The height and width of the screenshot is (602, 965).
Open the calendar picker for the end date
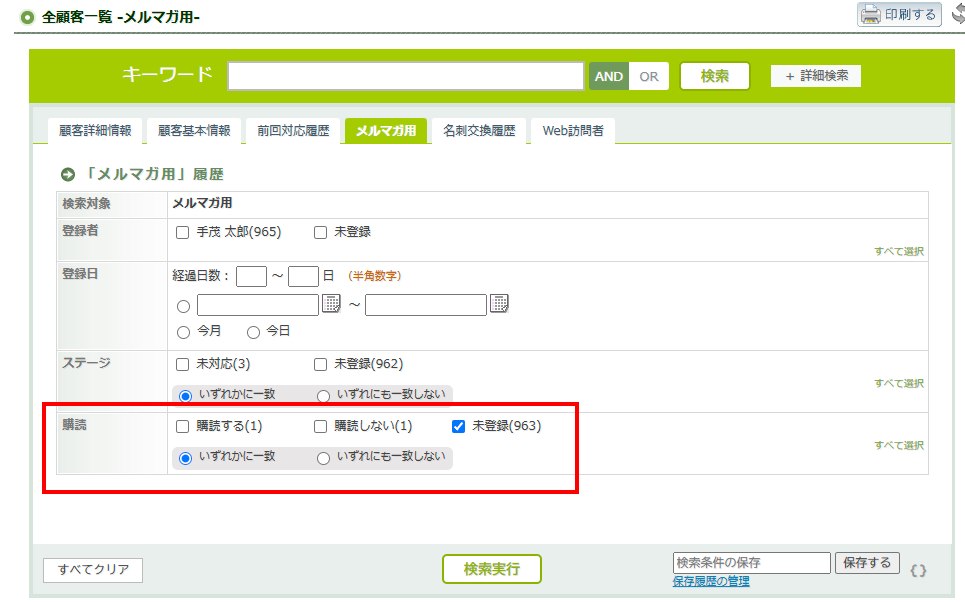pyautogui.click(x=499, y=303)
